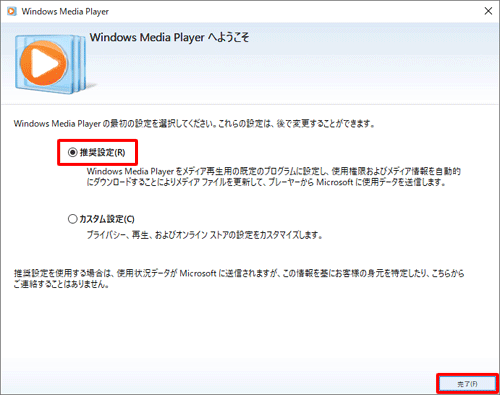Click the recommended settings description text

[x=273, y=177]
